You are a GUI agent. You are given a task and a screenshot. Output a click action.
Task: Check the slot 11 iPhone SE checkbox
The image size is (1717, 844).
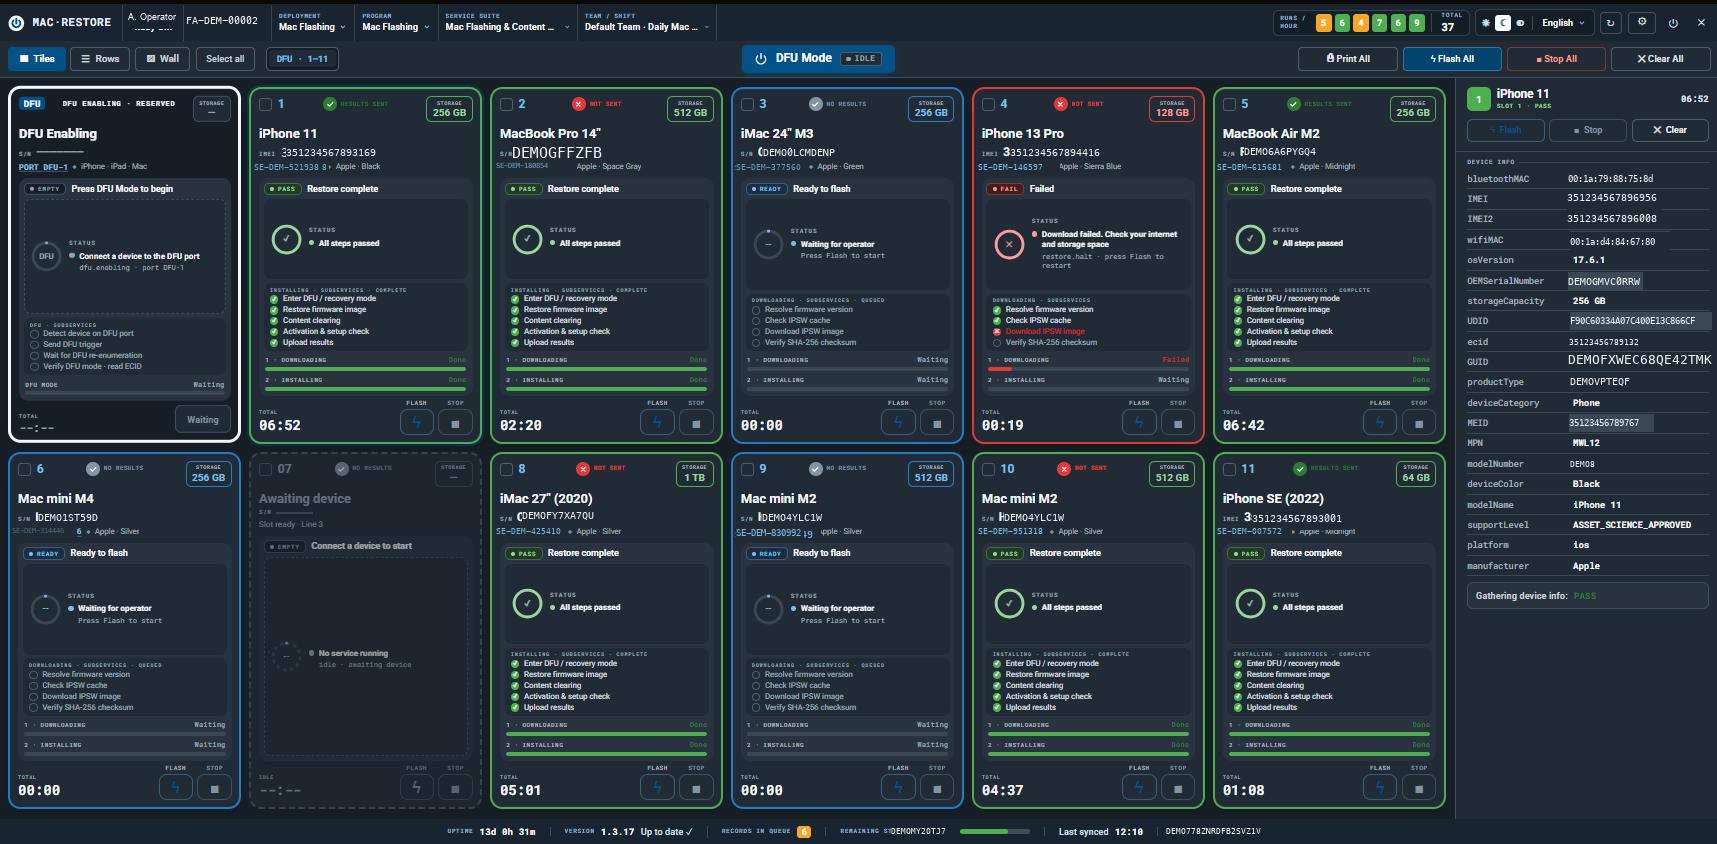click(x=1230, y=469)
